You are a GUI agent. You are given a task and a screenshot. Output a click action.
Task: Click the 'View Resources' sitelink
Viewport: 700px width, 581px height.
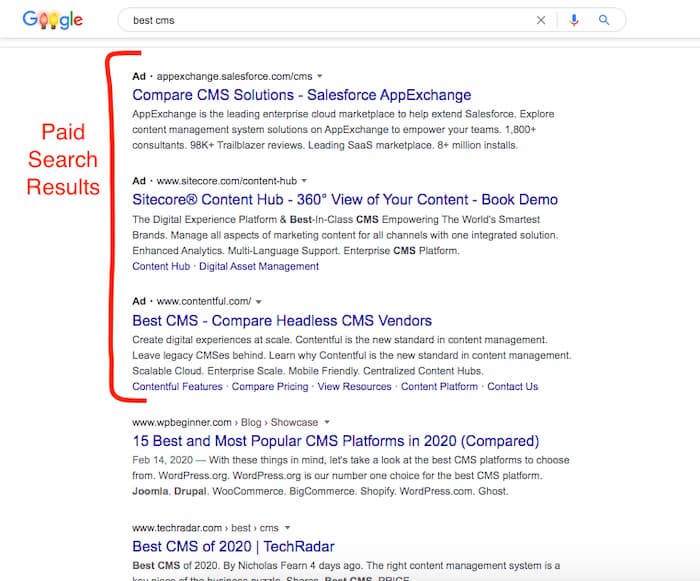pos(354,387)
